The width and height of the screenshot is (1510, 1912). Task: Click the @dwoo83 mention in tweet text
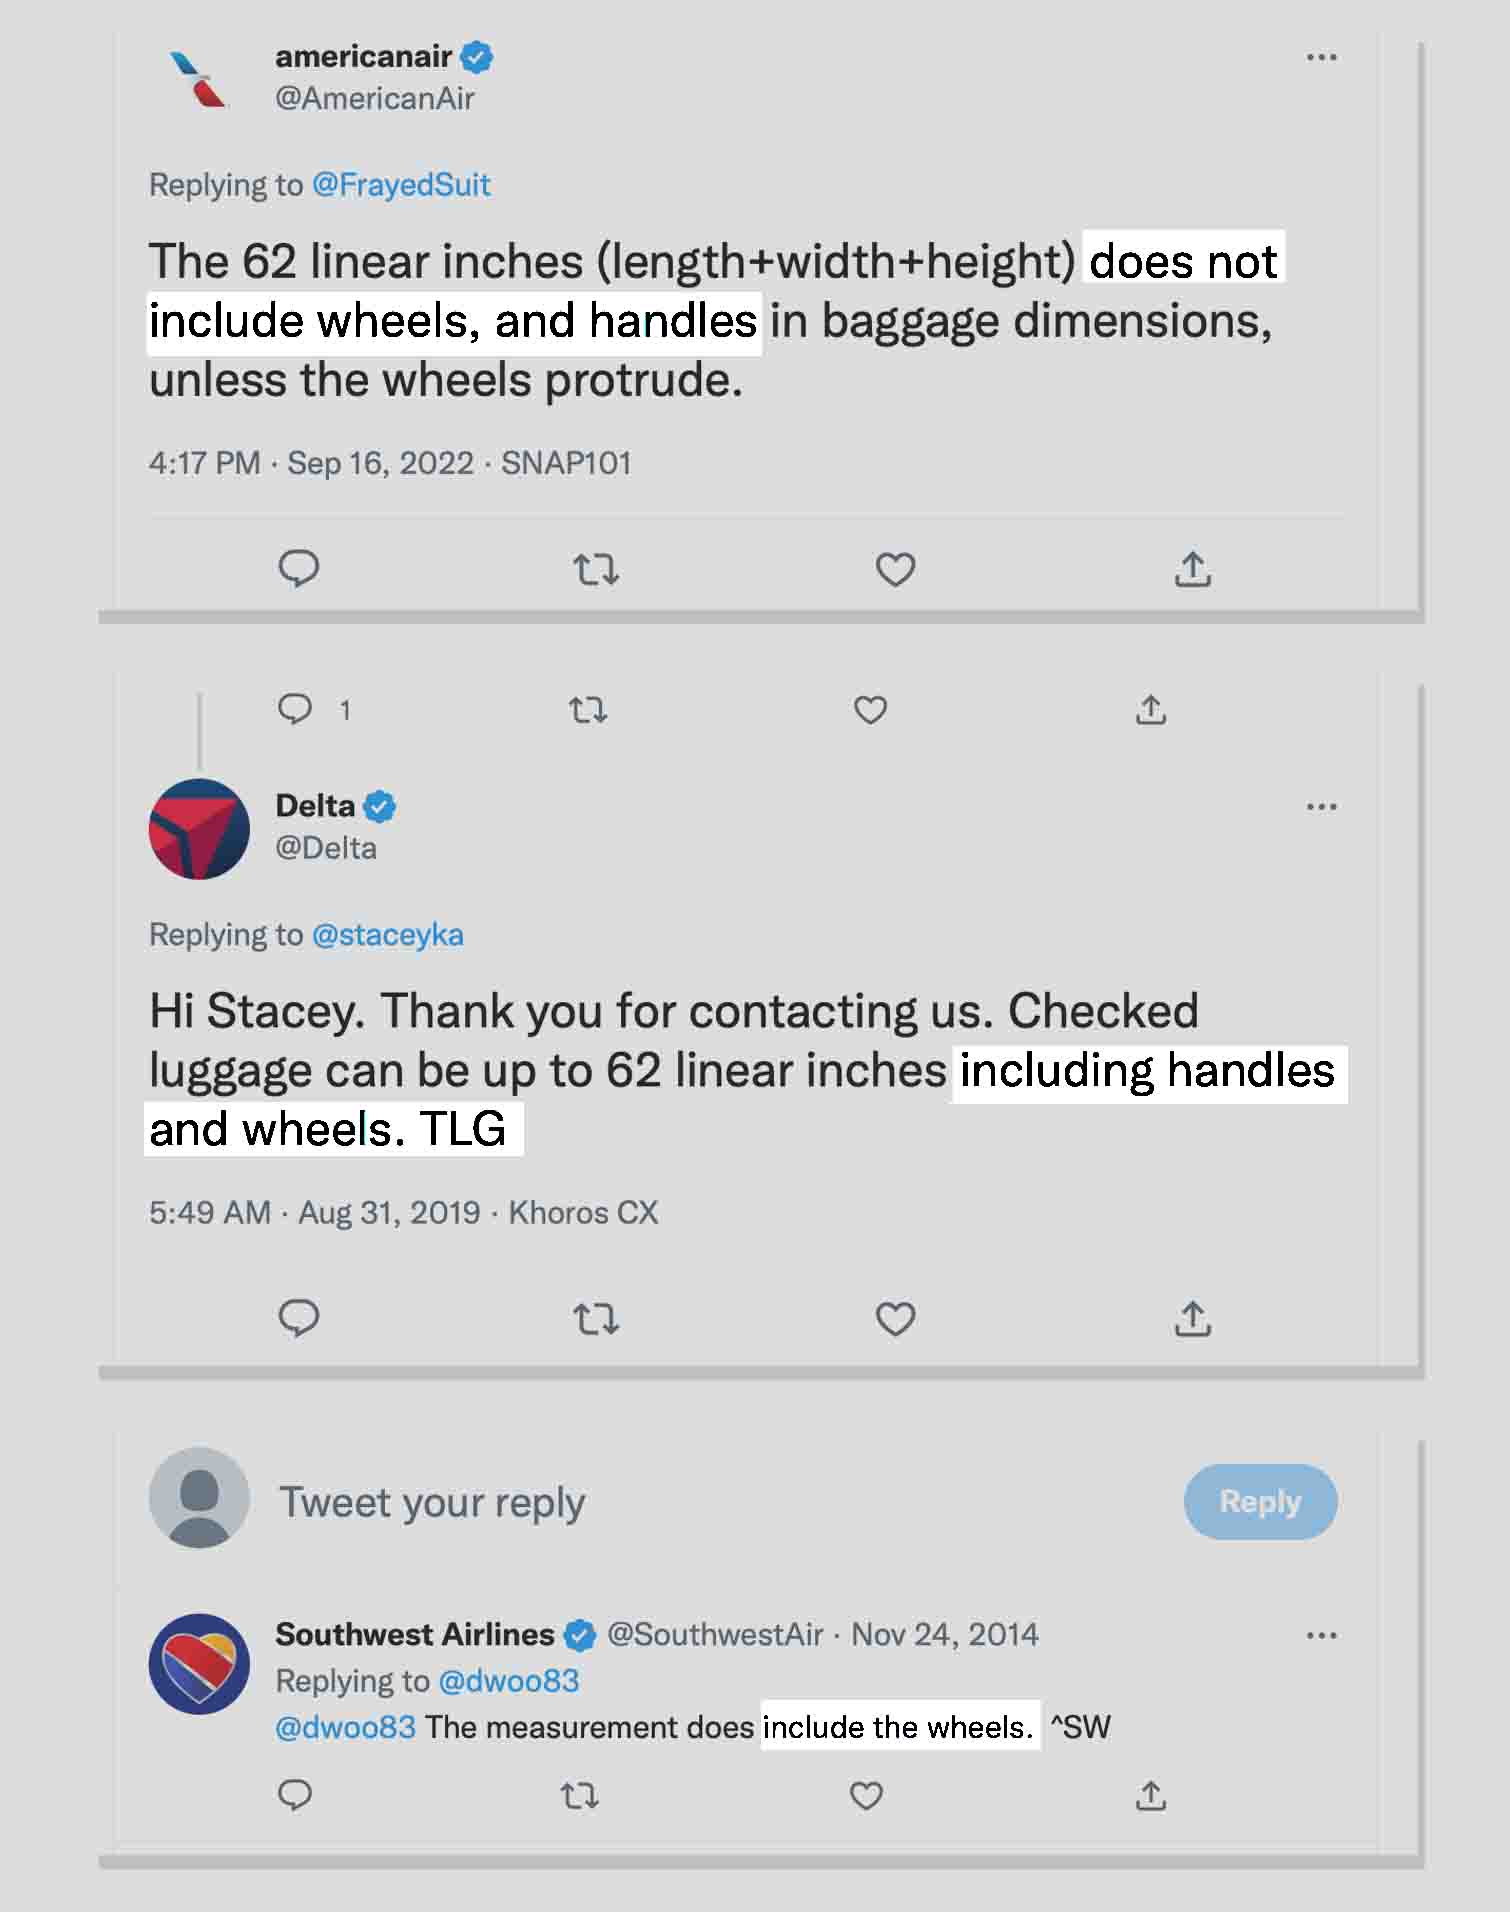tap(345, 1727)
